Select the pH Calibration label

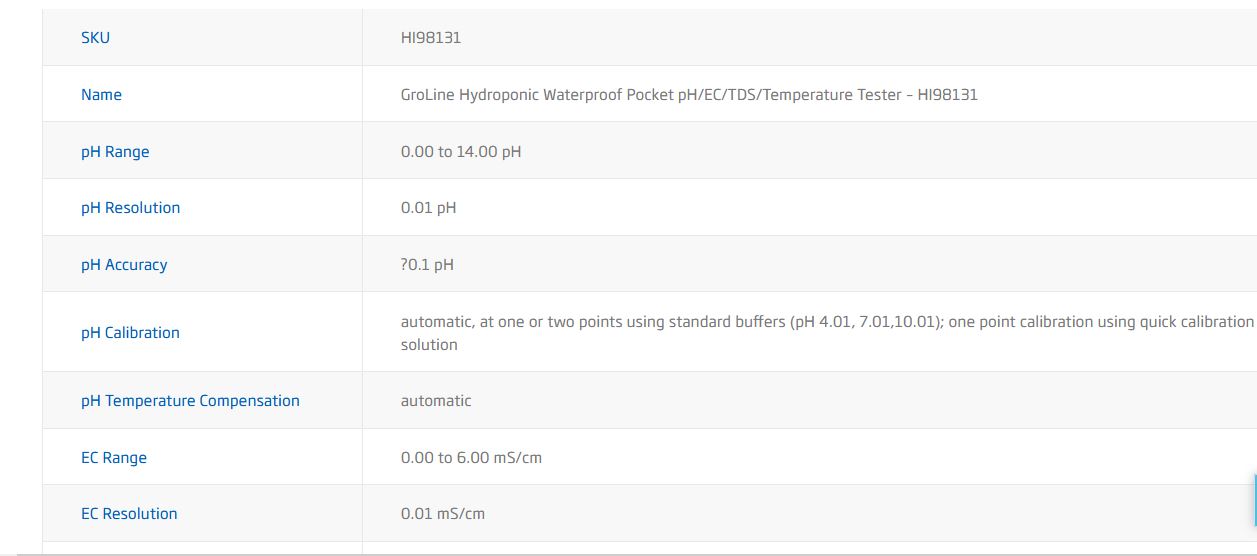coord(130,333)
